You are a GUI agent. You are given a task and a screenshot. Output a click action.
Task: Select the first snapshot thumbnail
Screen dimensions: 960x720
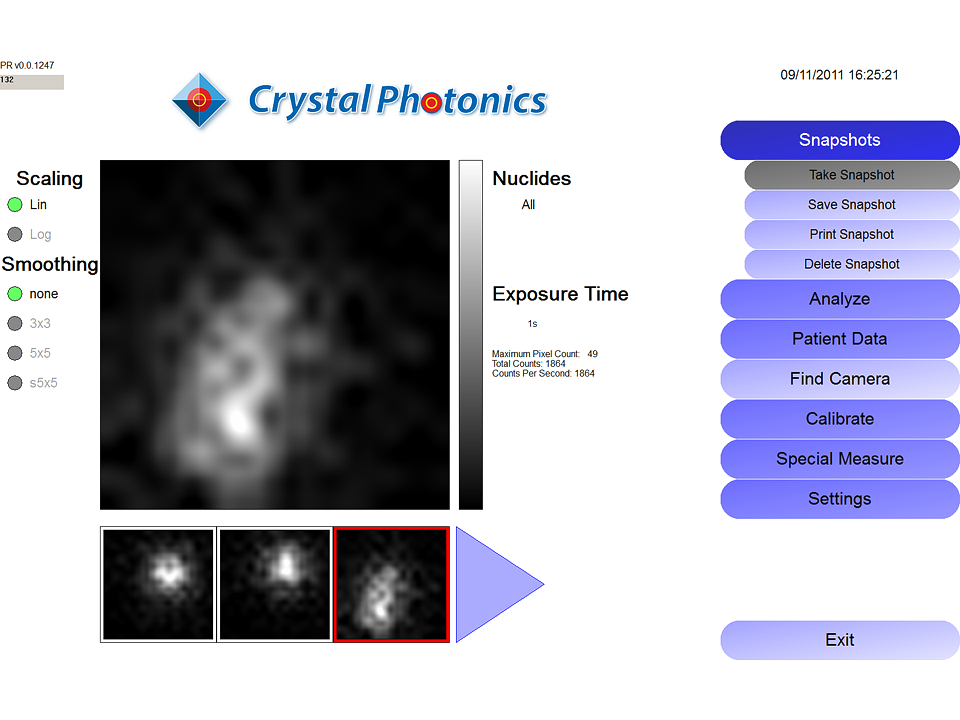point(158,585)
